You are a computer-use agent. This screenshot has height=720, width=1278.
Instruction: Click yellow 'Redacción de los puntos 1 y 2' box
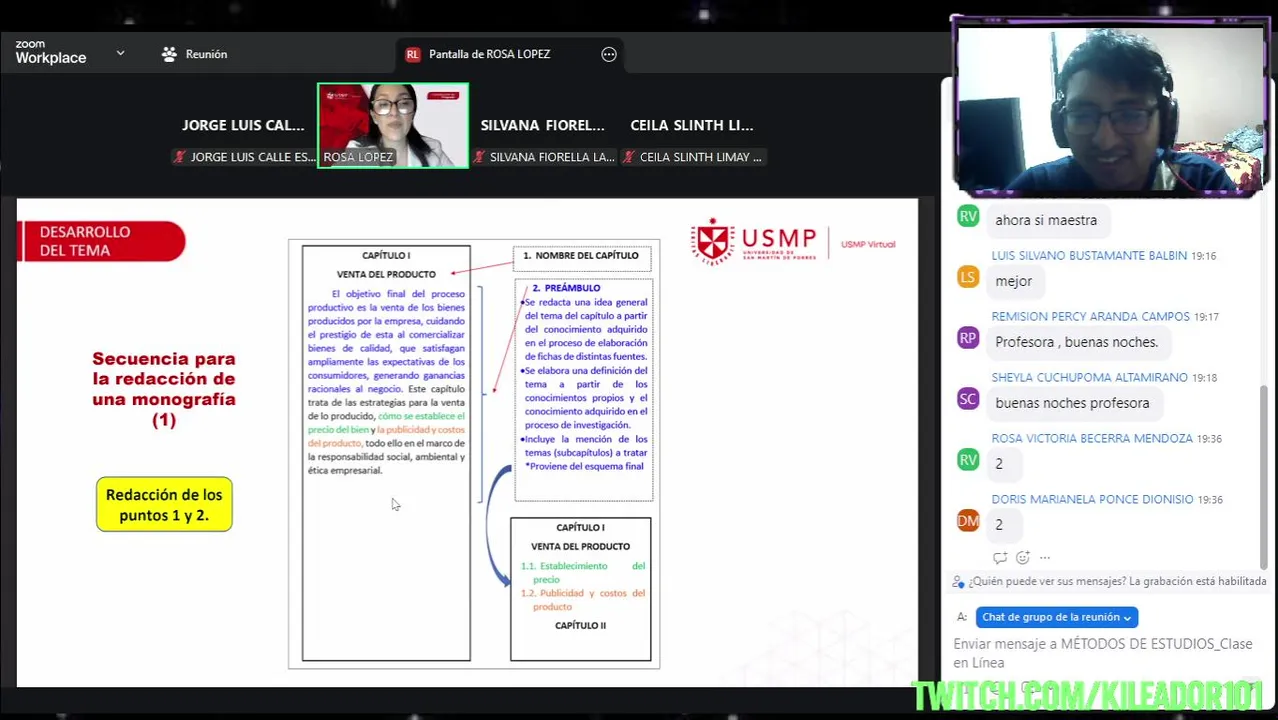(164, 505)
